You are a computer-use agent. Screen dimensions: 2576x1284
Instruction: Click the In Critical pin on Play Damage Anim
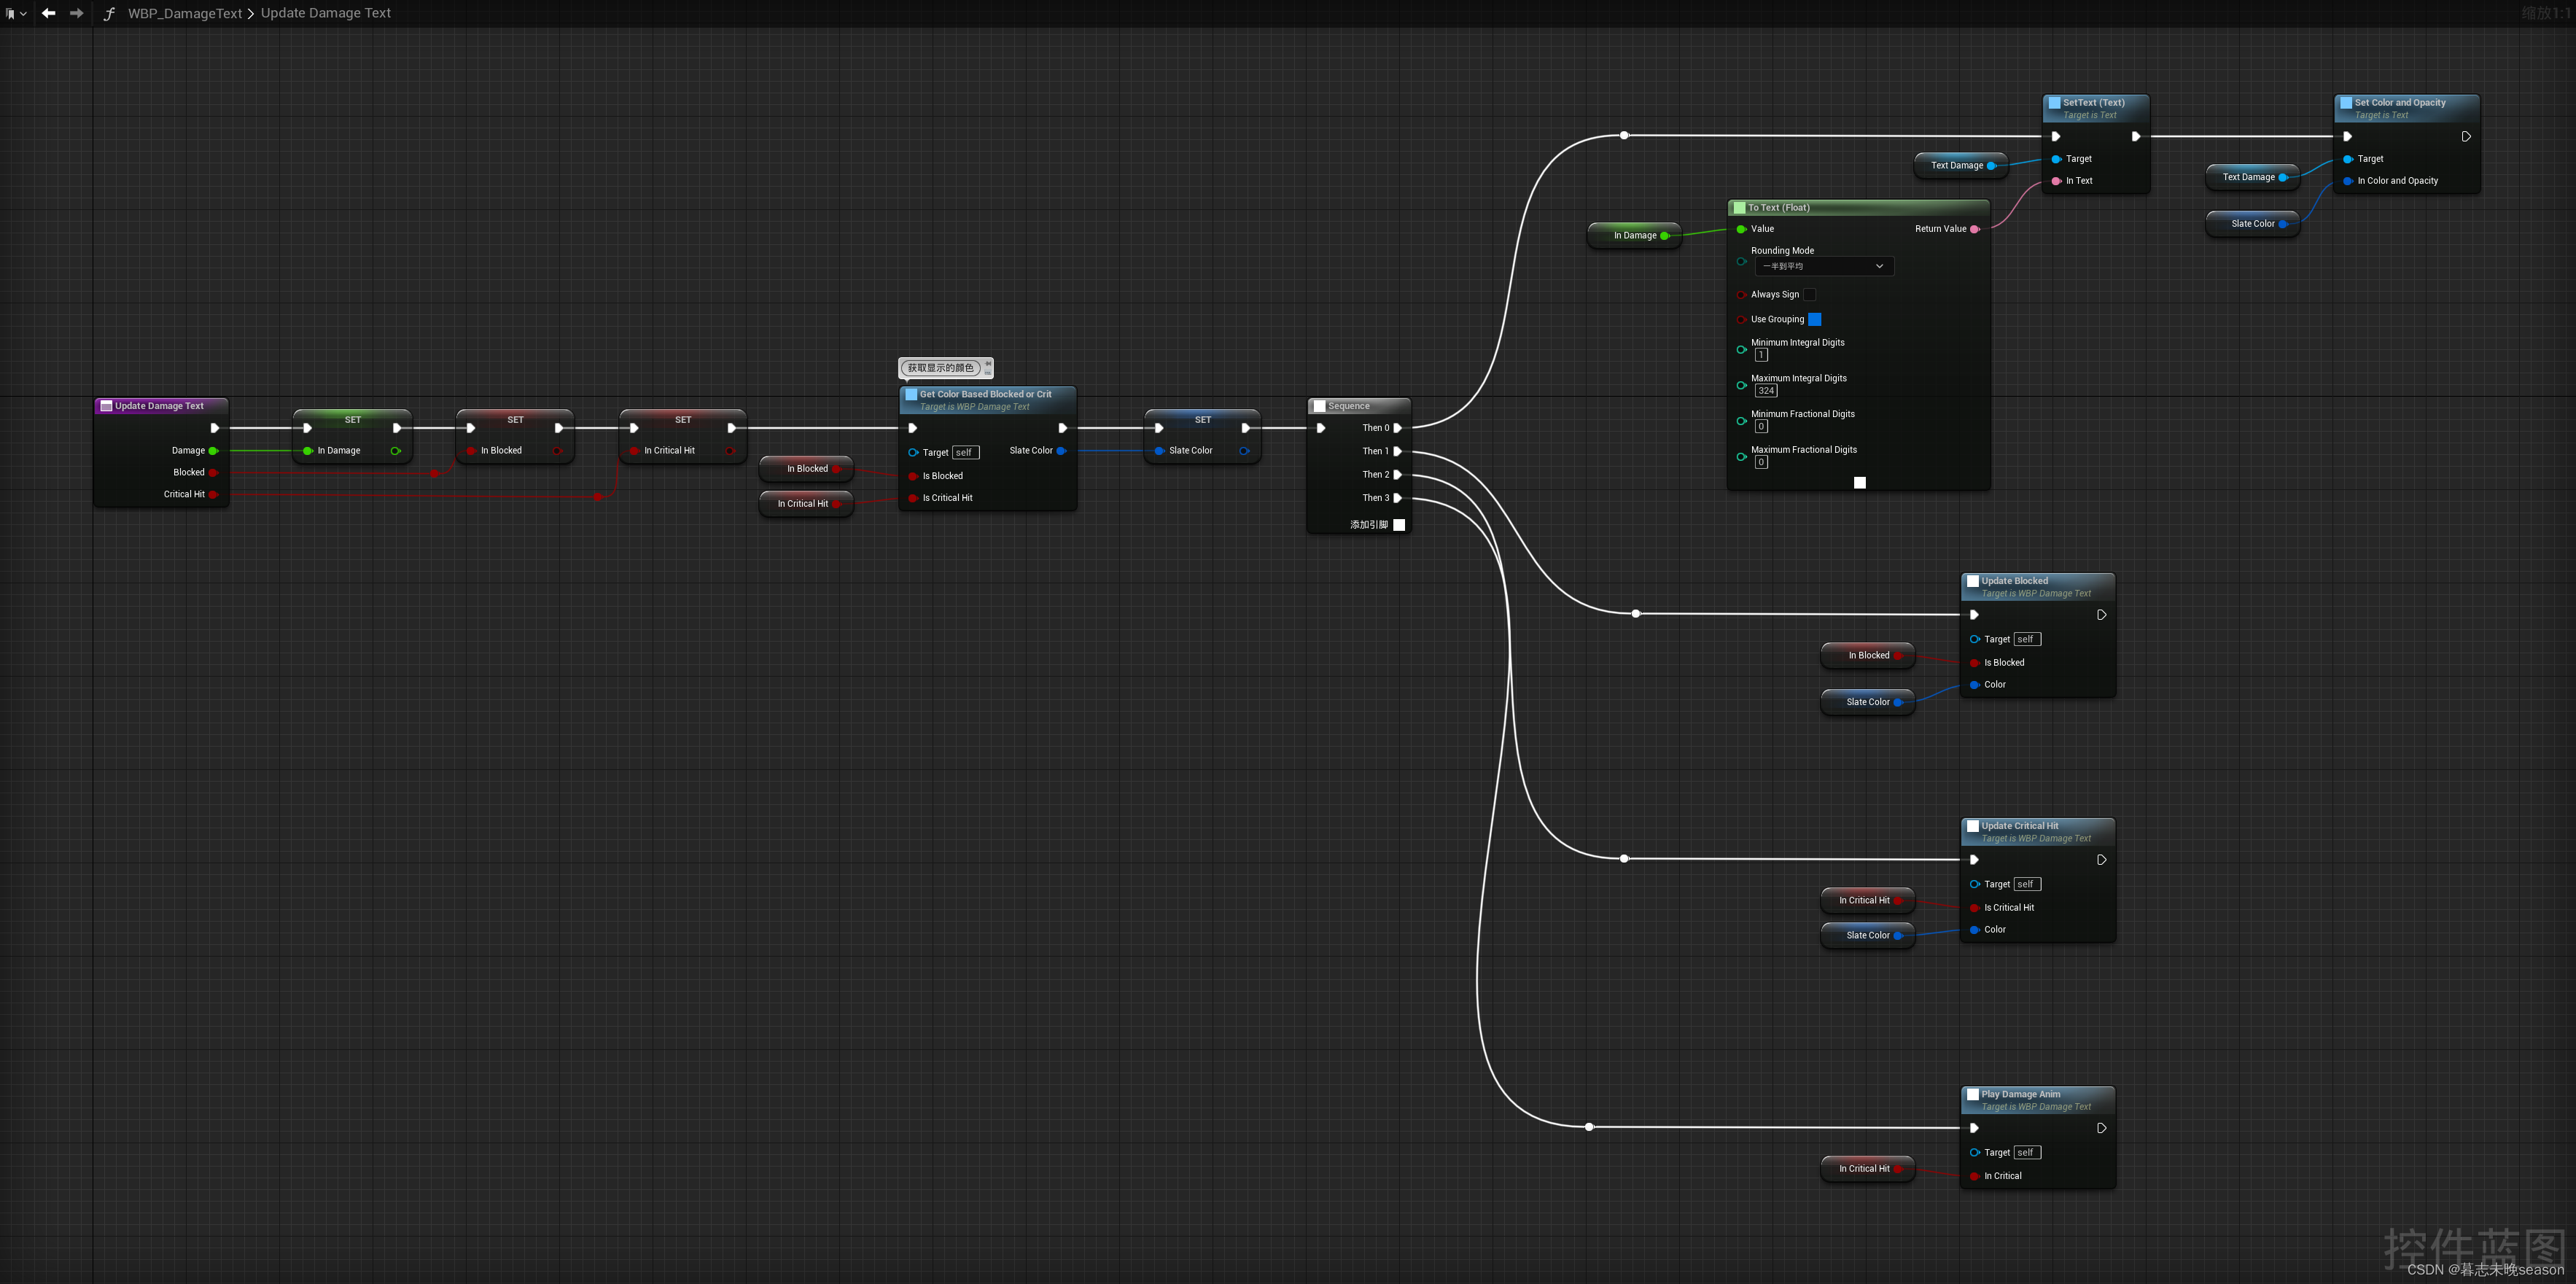coord(1974,1176)
